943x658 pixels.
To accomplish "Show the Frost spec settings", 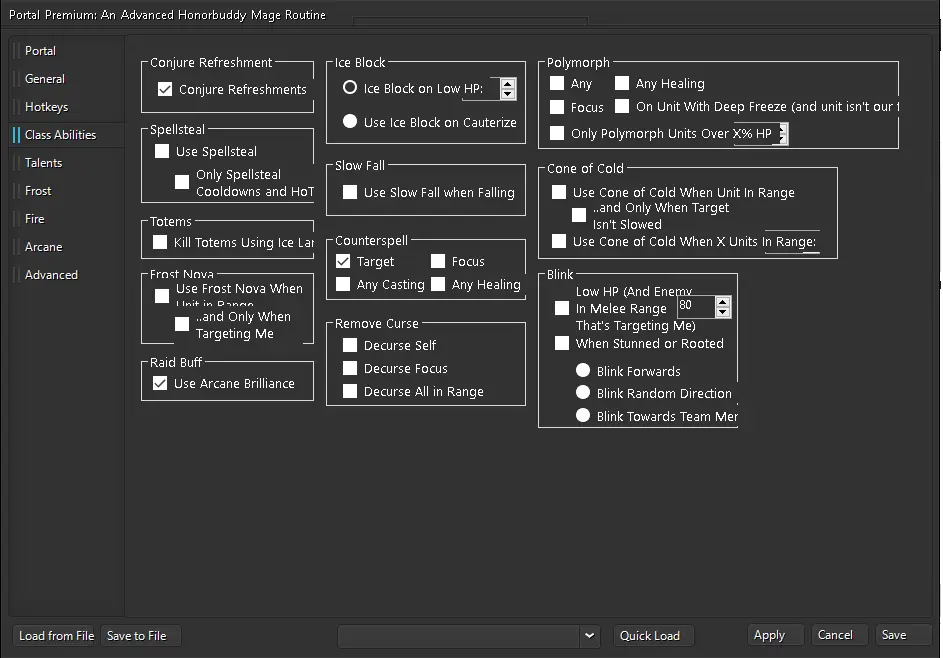I will (x=38, y=191).
